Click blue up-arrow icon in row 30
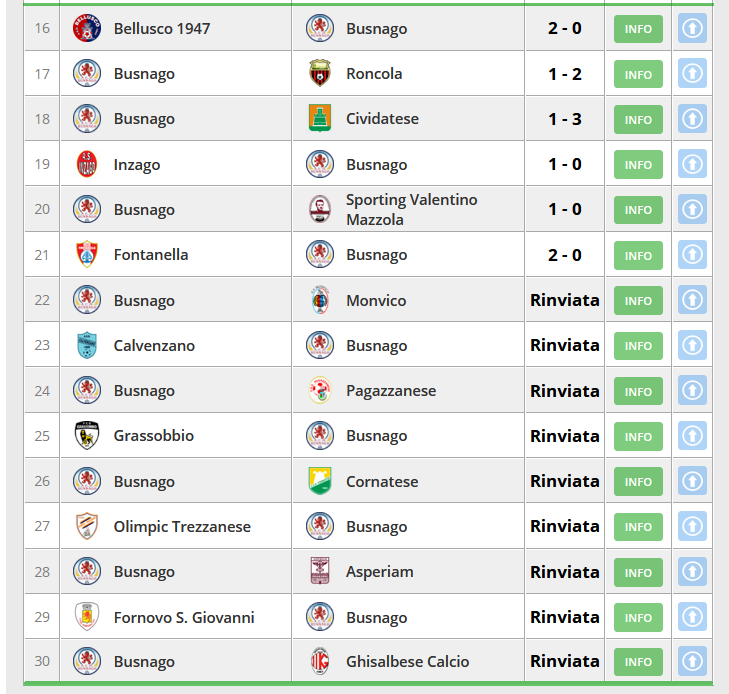Image resolution: width=729 pixels, height=694 pixels. pos(692,661)
